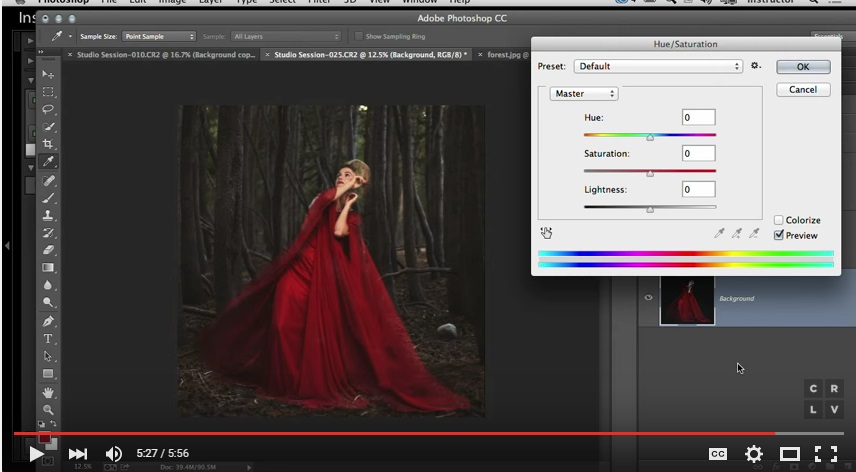This screenshot has width=856, height=472.
Task: Open Sample Size Point Sample dropdown
Action: 159,36
